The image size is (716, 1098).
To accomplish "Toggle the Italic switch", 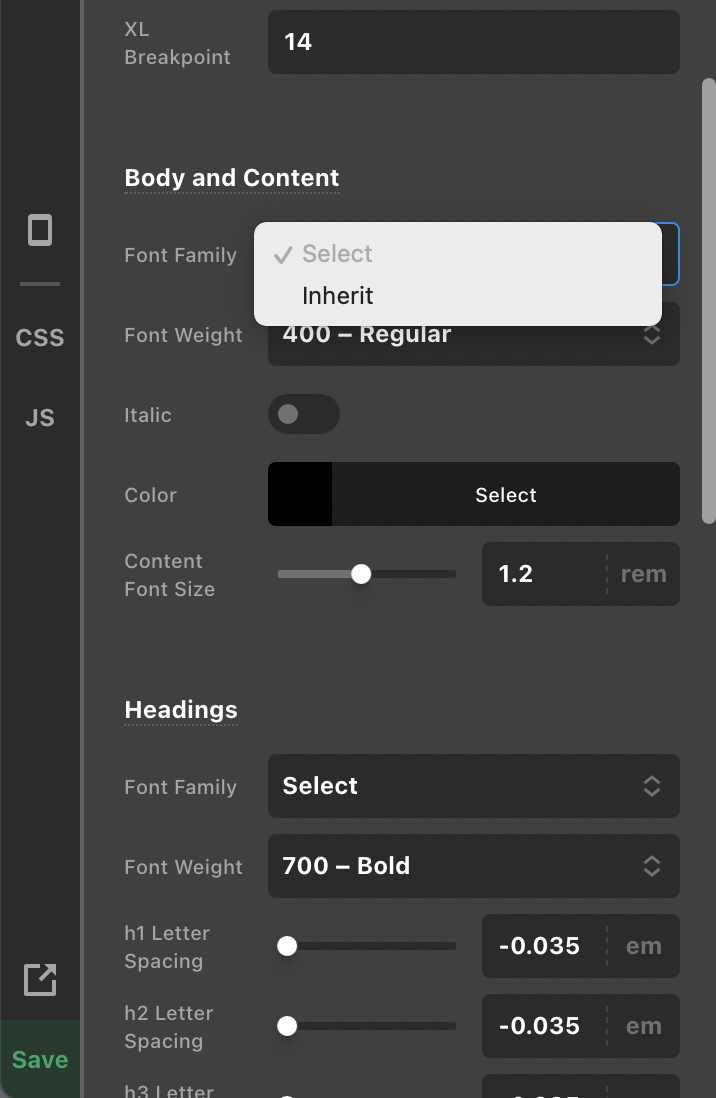I will point(303,414).
